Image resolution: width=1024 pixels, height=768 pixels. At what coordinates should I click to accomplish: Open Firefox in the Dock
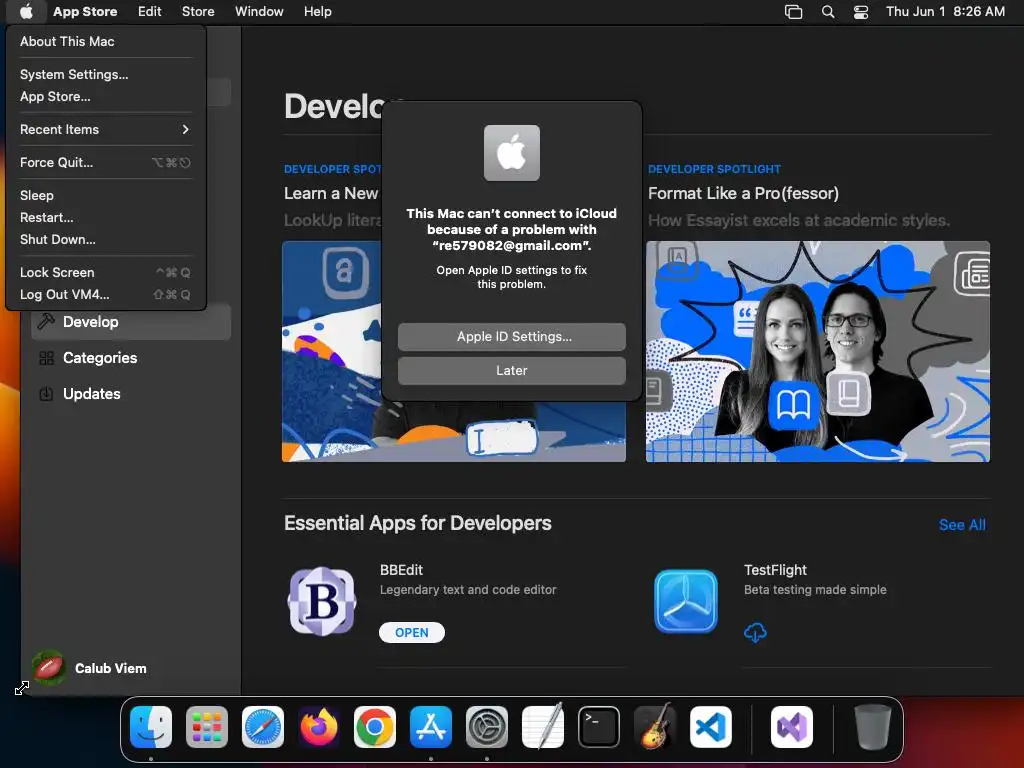click(x=319, y=727)
